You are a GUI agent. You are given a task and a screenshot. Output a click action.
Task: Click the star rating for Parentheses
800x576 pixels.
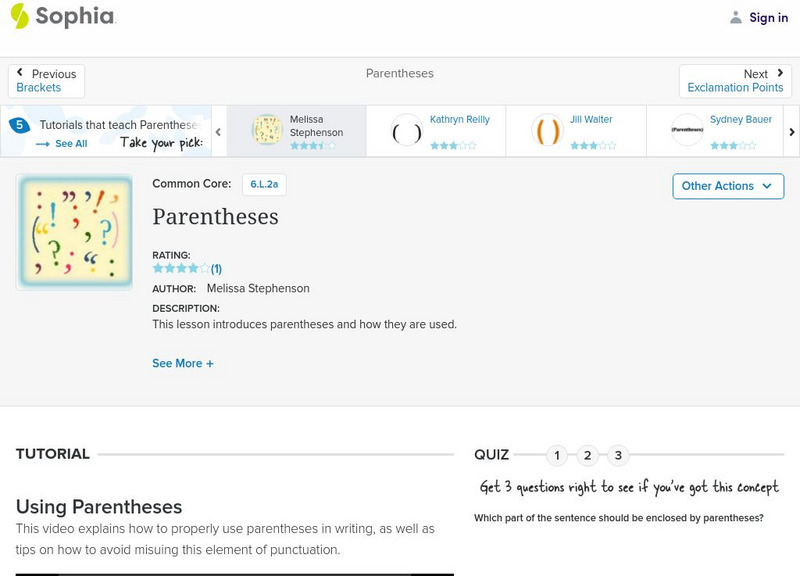pos(181,268)
